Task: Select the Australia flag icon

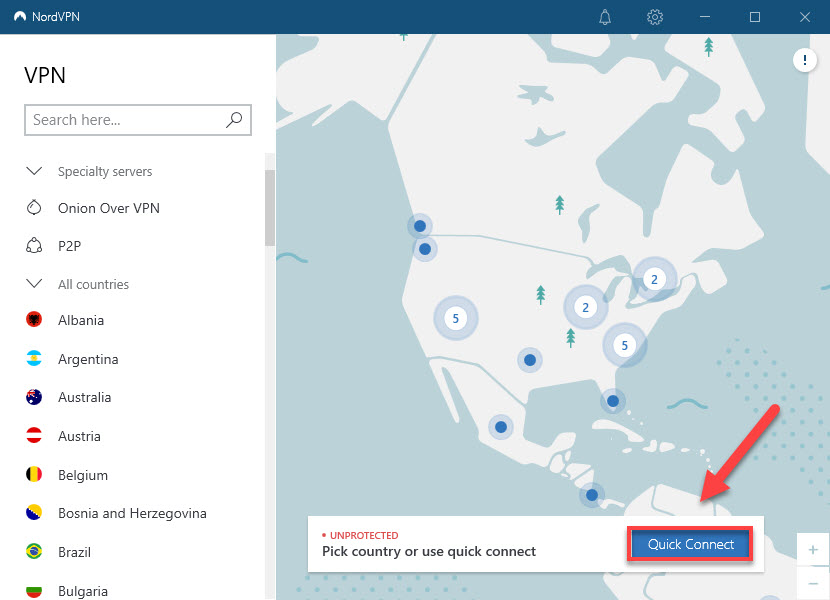Action: (34, 397)
